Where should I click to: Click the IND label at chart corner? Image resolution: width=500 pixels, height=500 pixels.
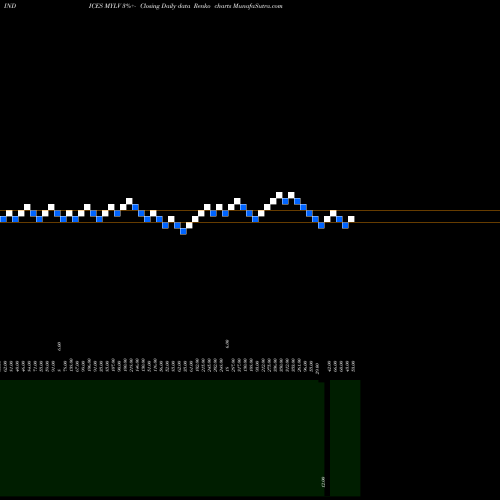pyautogui.click(x=10, y=6)
